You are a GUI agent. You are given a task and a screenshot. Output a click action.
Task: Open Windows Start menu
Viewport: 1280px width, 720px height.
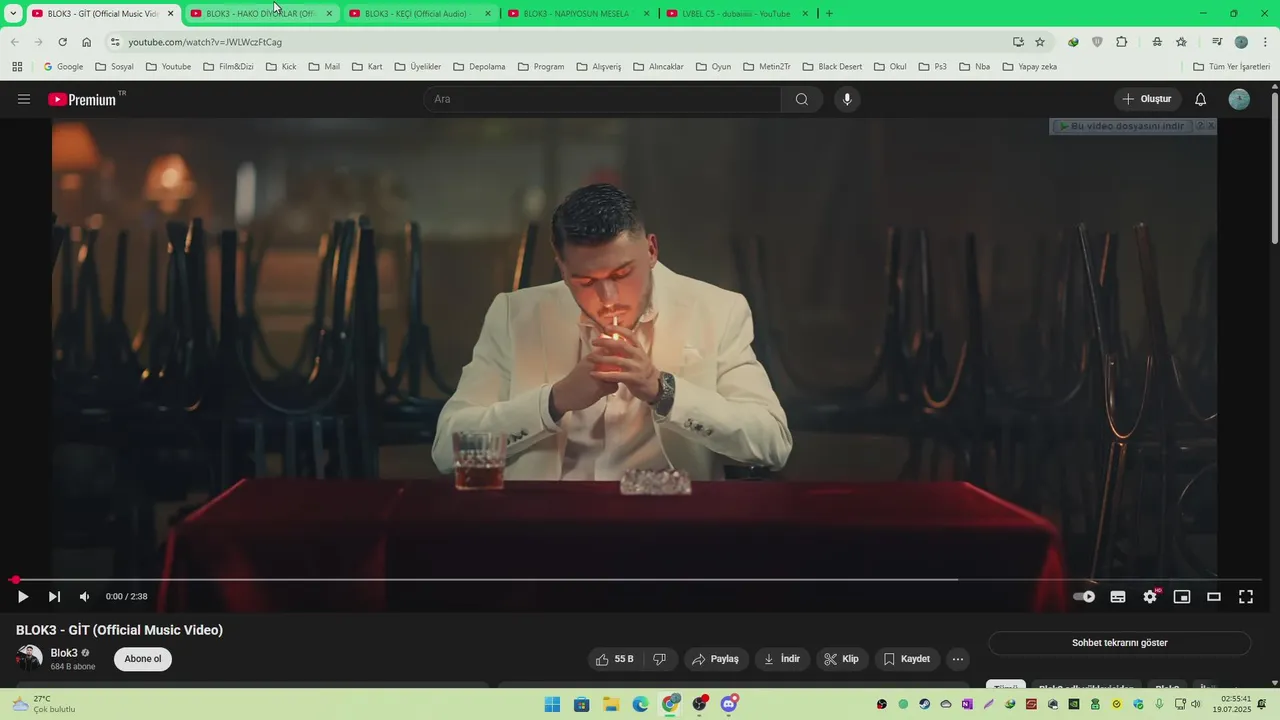[x=552, y=704]
